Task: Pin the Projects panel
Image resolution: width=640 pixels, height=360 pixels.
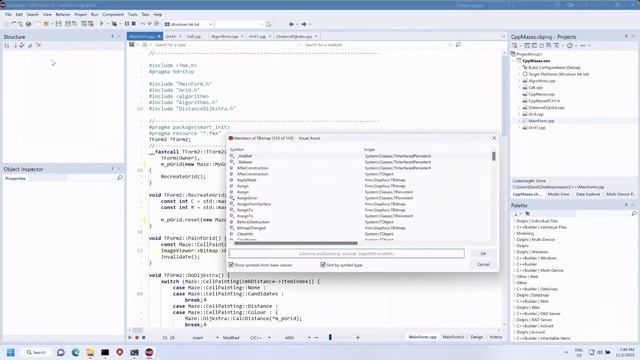Action: click(x=627, y=36)
